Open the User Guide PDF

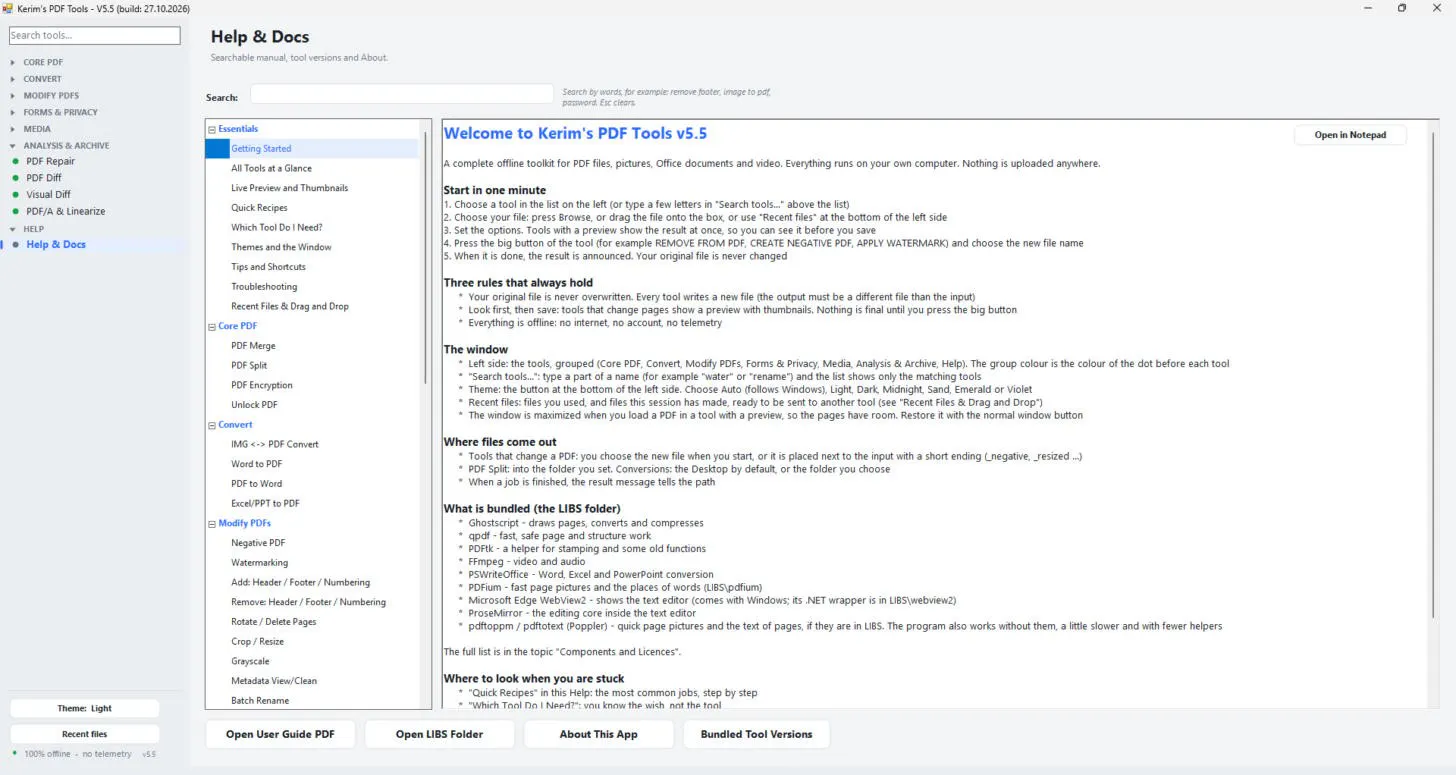[280, 734]
